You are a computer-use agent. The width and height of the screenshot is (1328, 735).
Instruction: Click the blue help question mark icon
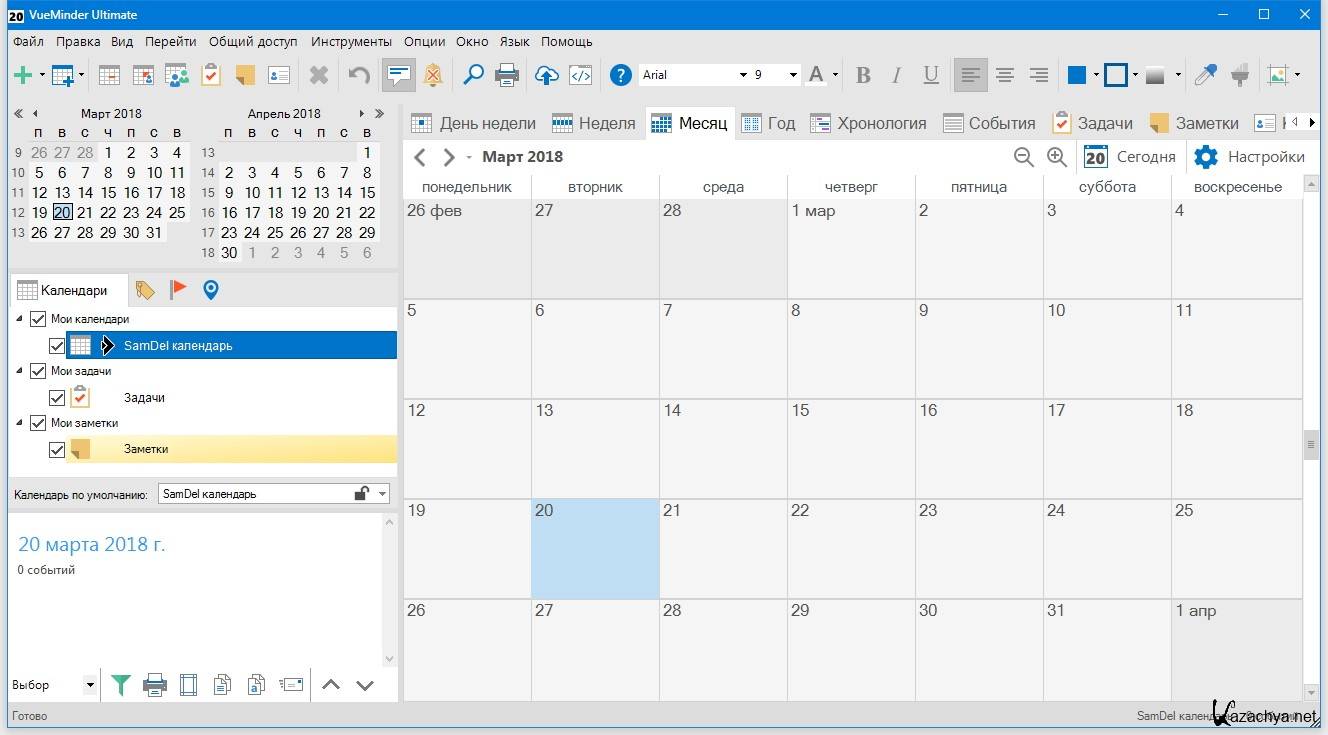pos(621,75)
